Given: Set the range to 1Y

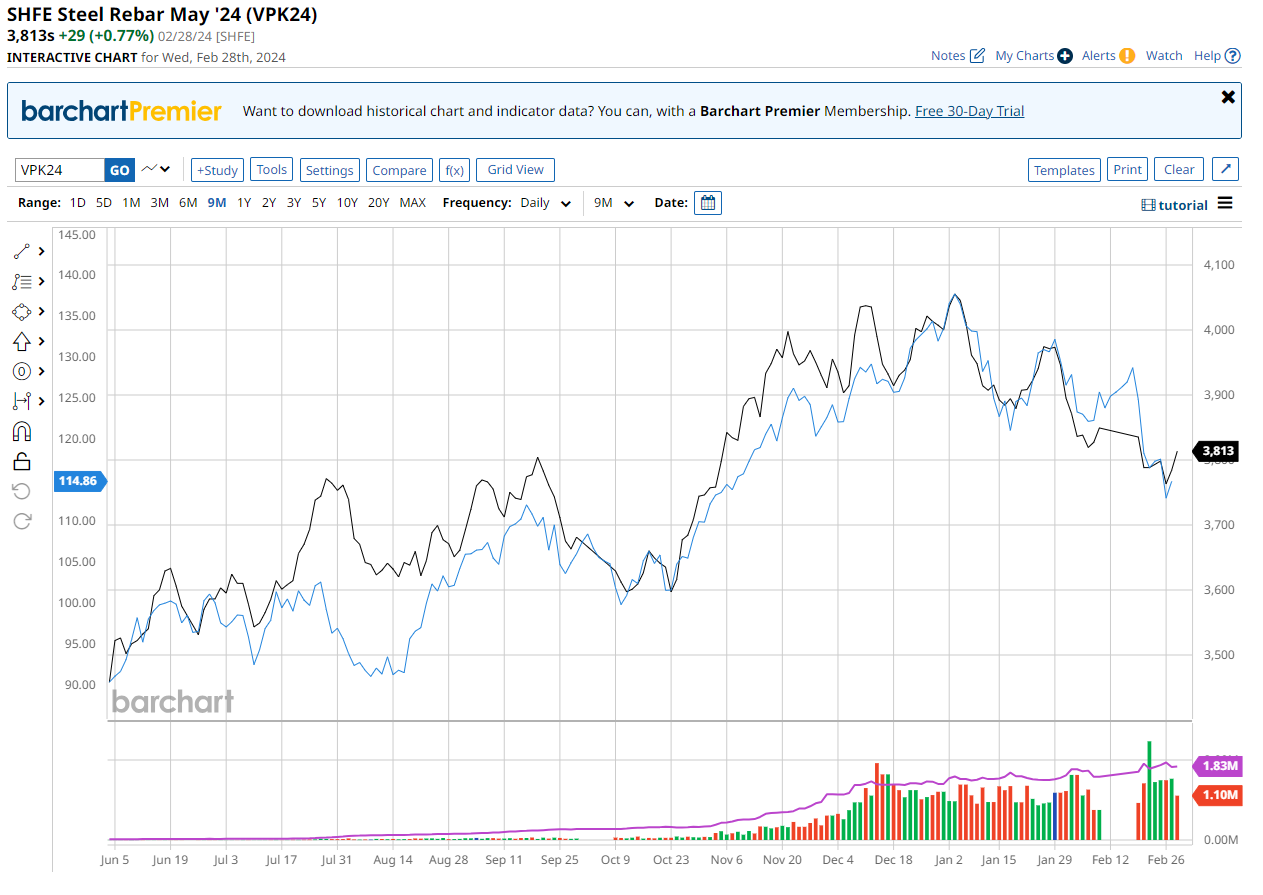Looking at the screenshot, I should point(243,203).
